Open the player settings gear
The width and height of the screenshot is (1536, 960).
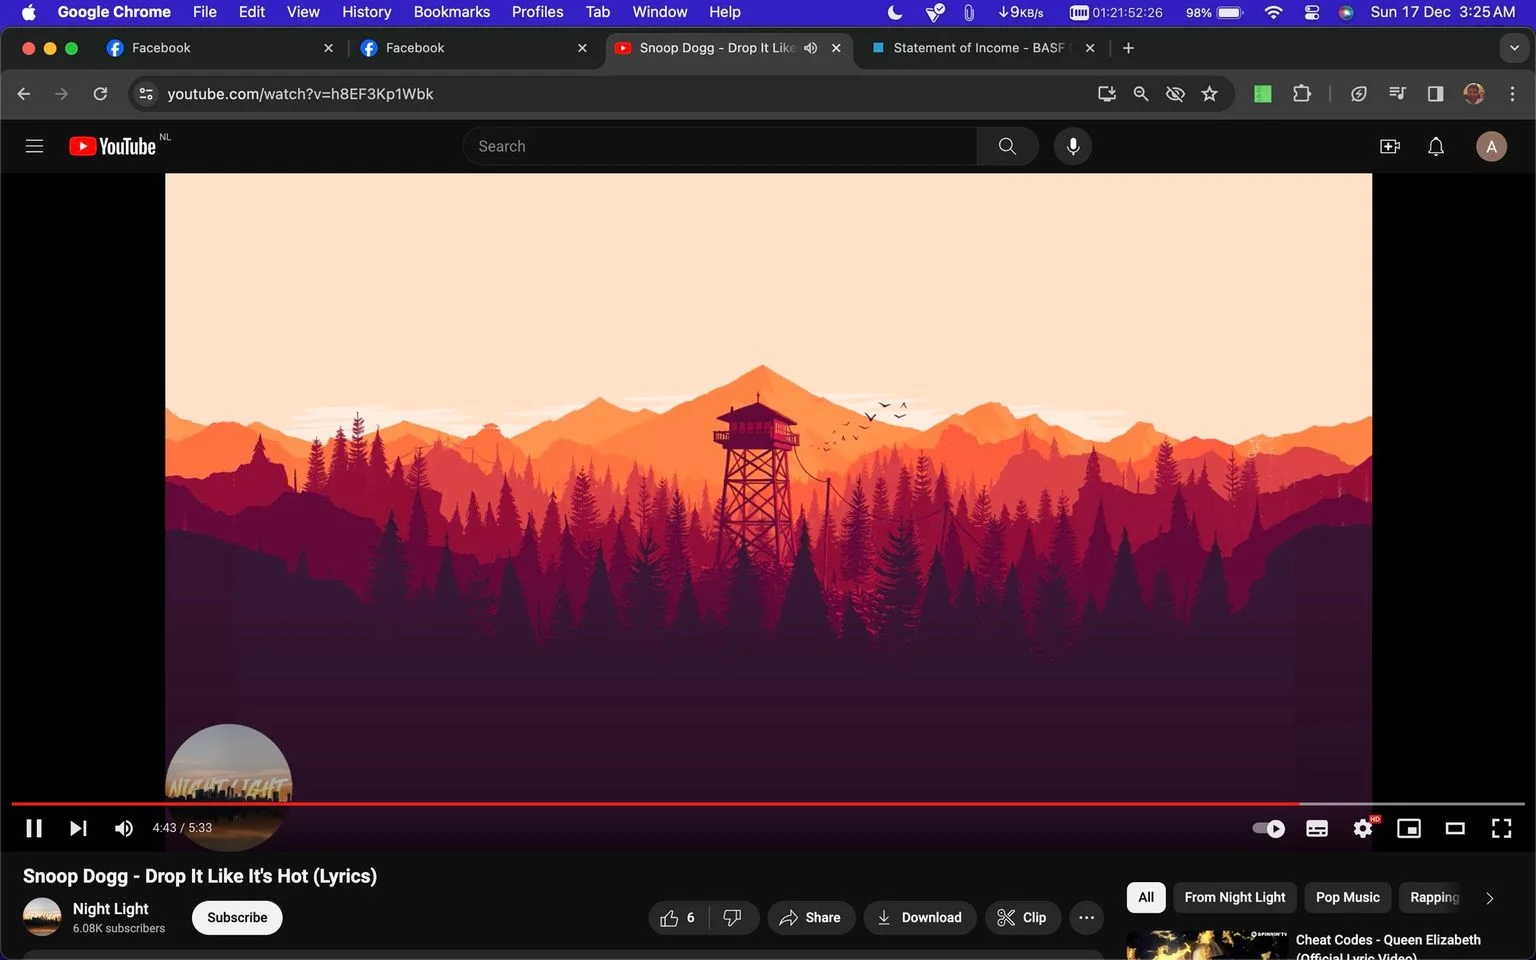[1363, 828]
